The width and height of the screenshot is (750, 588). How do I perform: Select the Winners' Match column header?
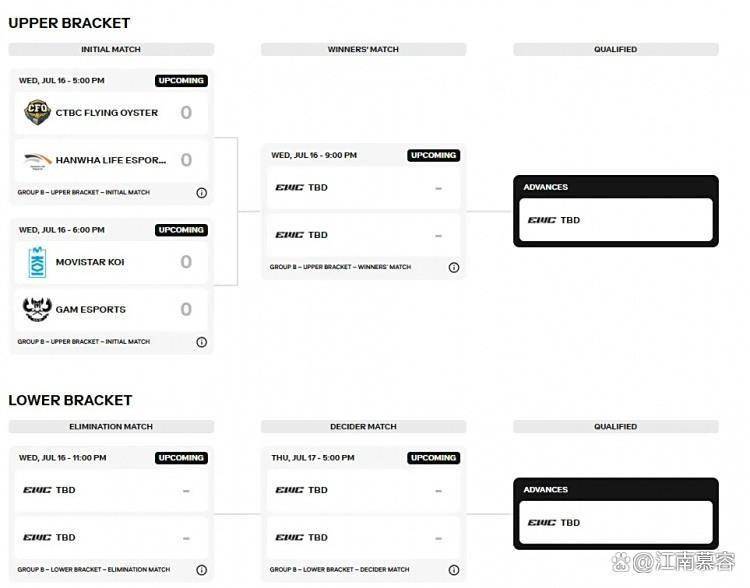363,49
